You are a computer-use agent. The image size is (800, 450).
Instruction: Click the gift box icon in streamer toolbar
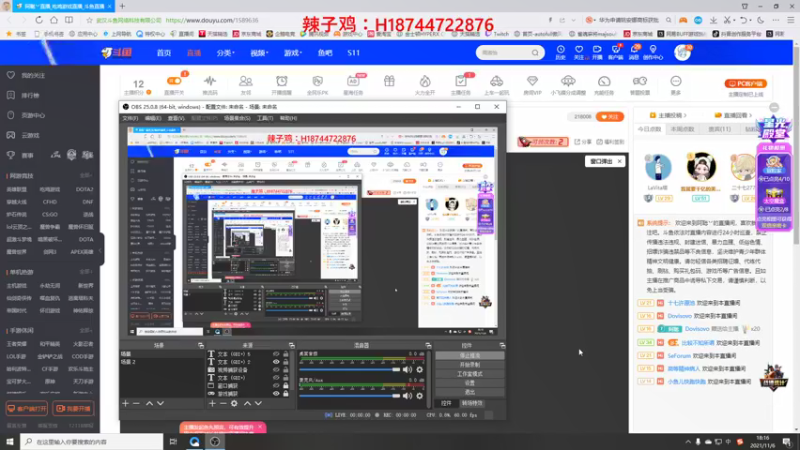click(389, 81)
